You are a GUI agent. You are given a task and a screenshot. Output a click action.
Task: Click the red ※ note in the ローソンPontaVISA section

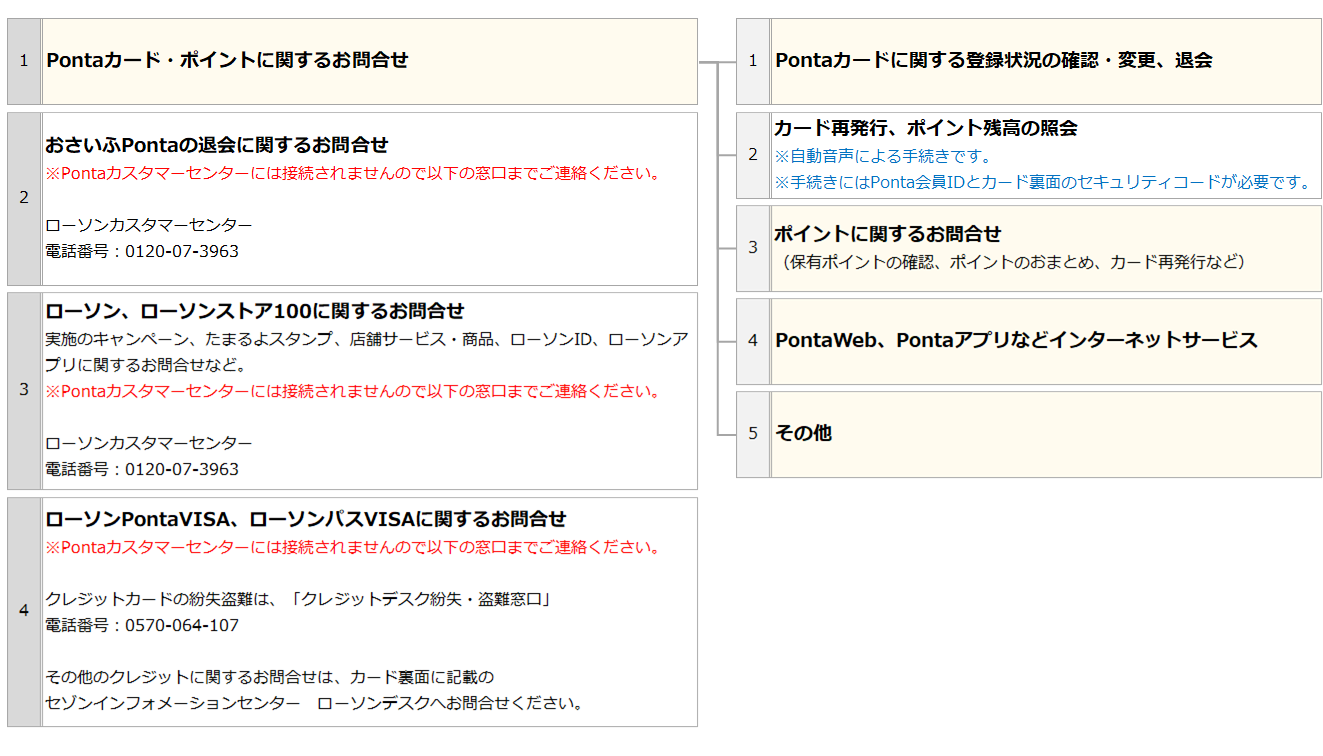click(353, 547)
